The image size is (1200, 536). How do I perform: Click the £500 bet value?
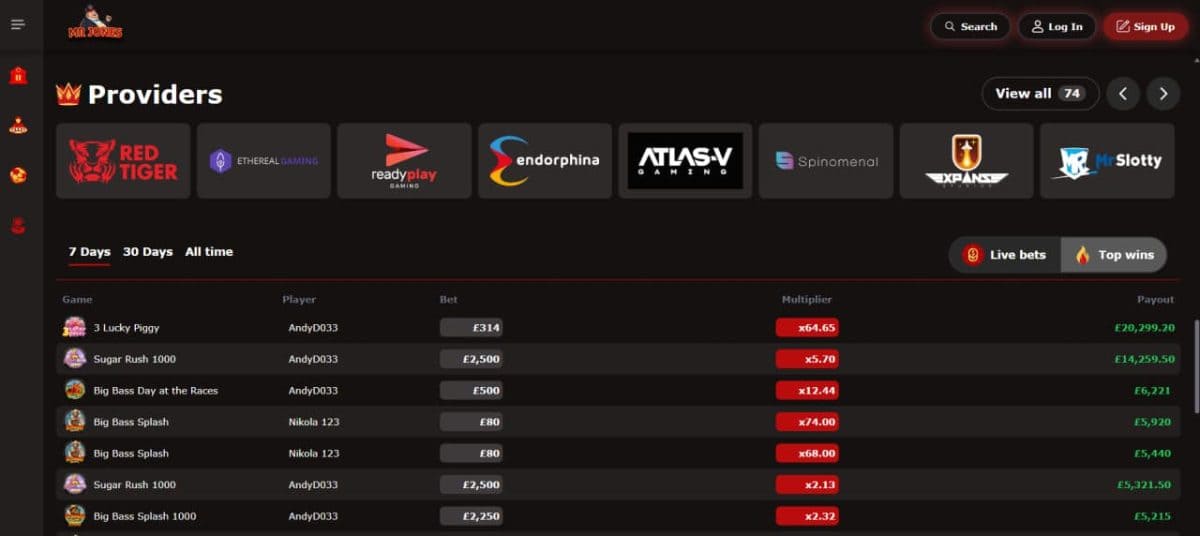471,390
